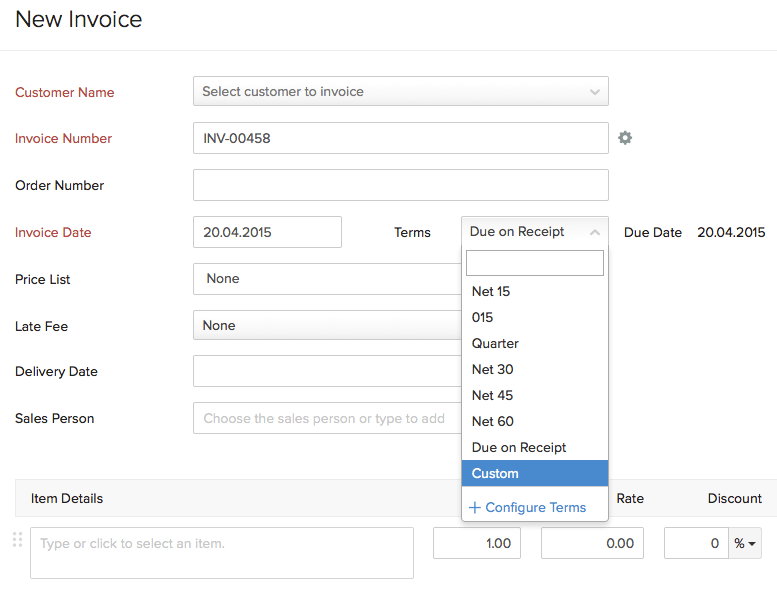
Task: Open the Customer Name dropdown
Action: (x=400, y=91)
